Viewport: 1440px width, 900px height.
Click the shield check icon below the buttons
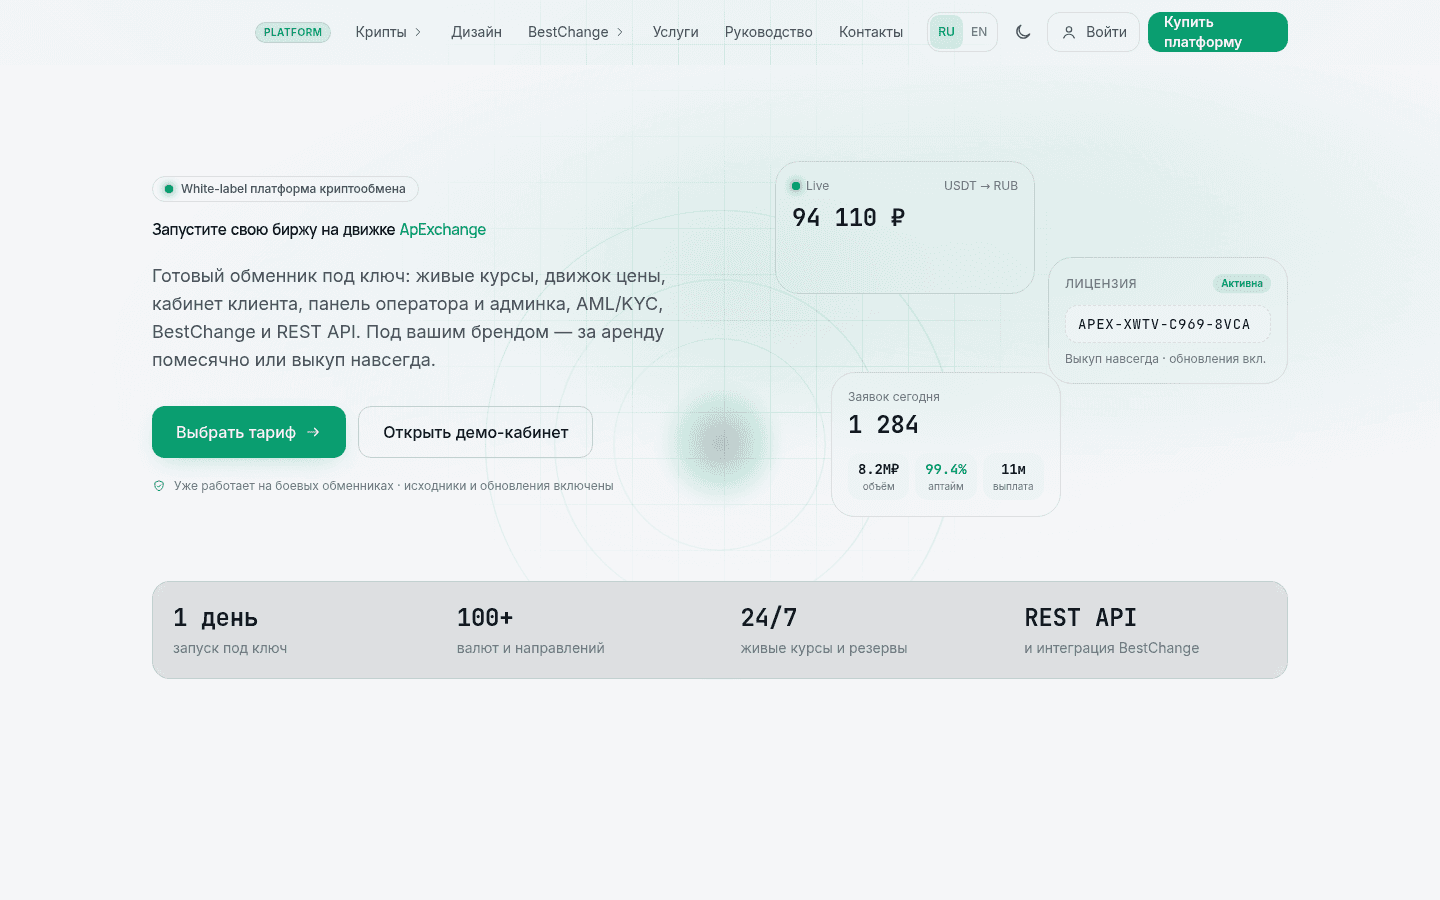pyautogui.click(x=159, y=486)
